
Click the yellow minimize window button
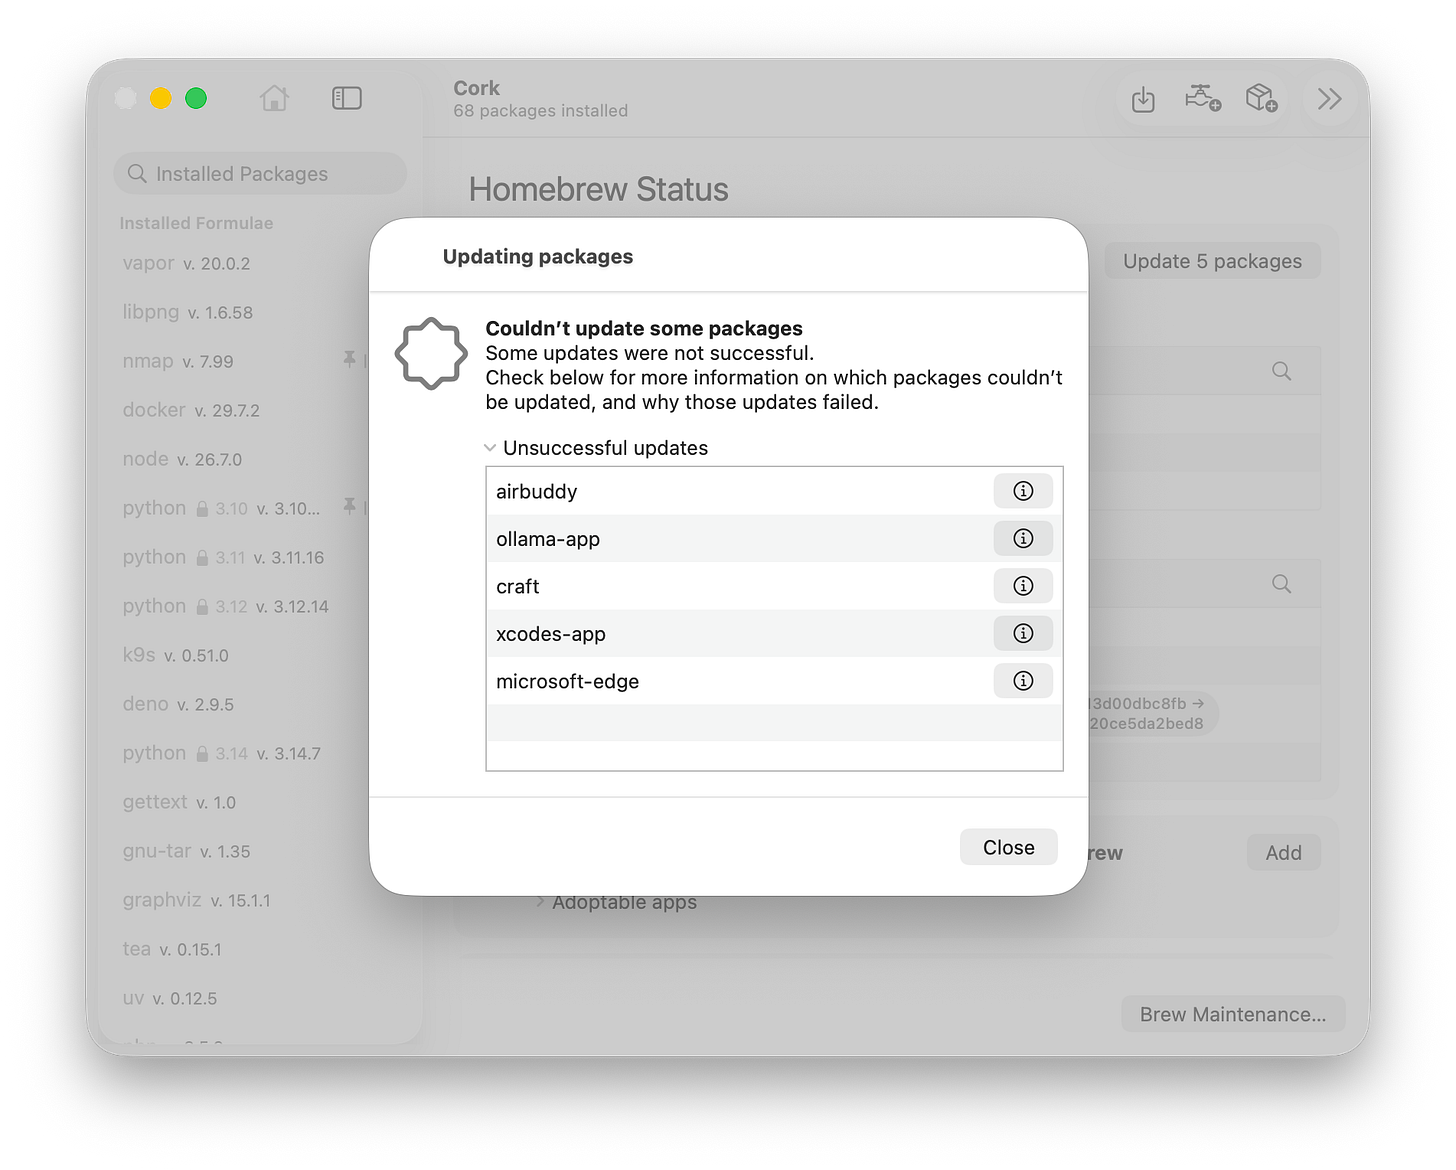161,98
